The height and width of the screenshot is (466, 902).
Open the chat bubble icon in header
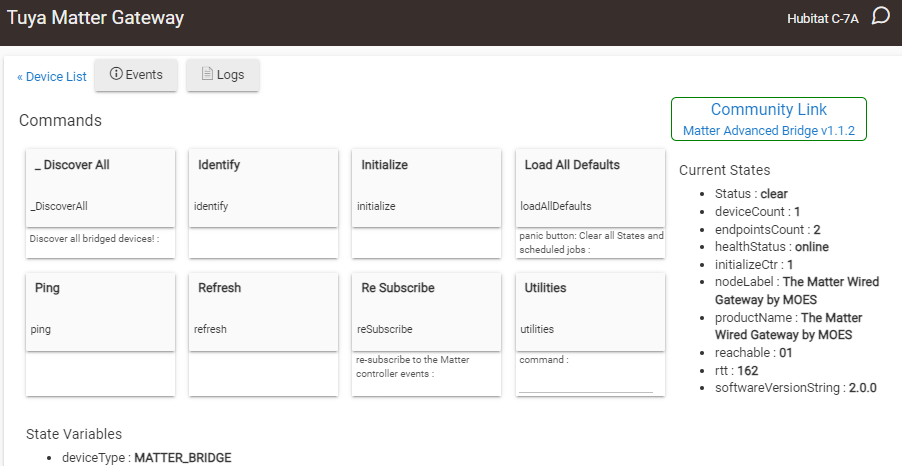[880, 16]
